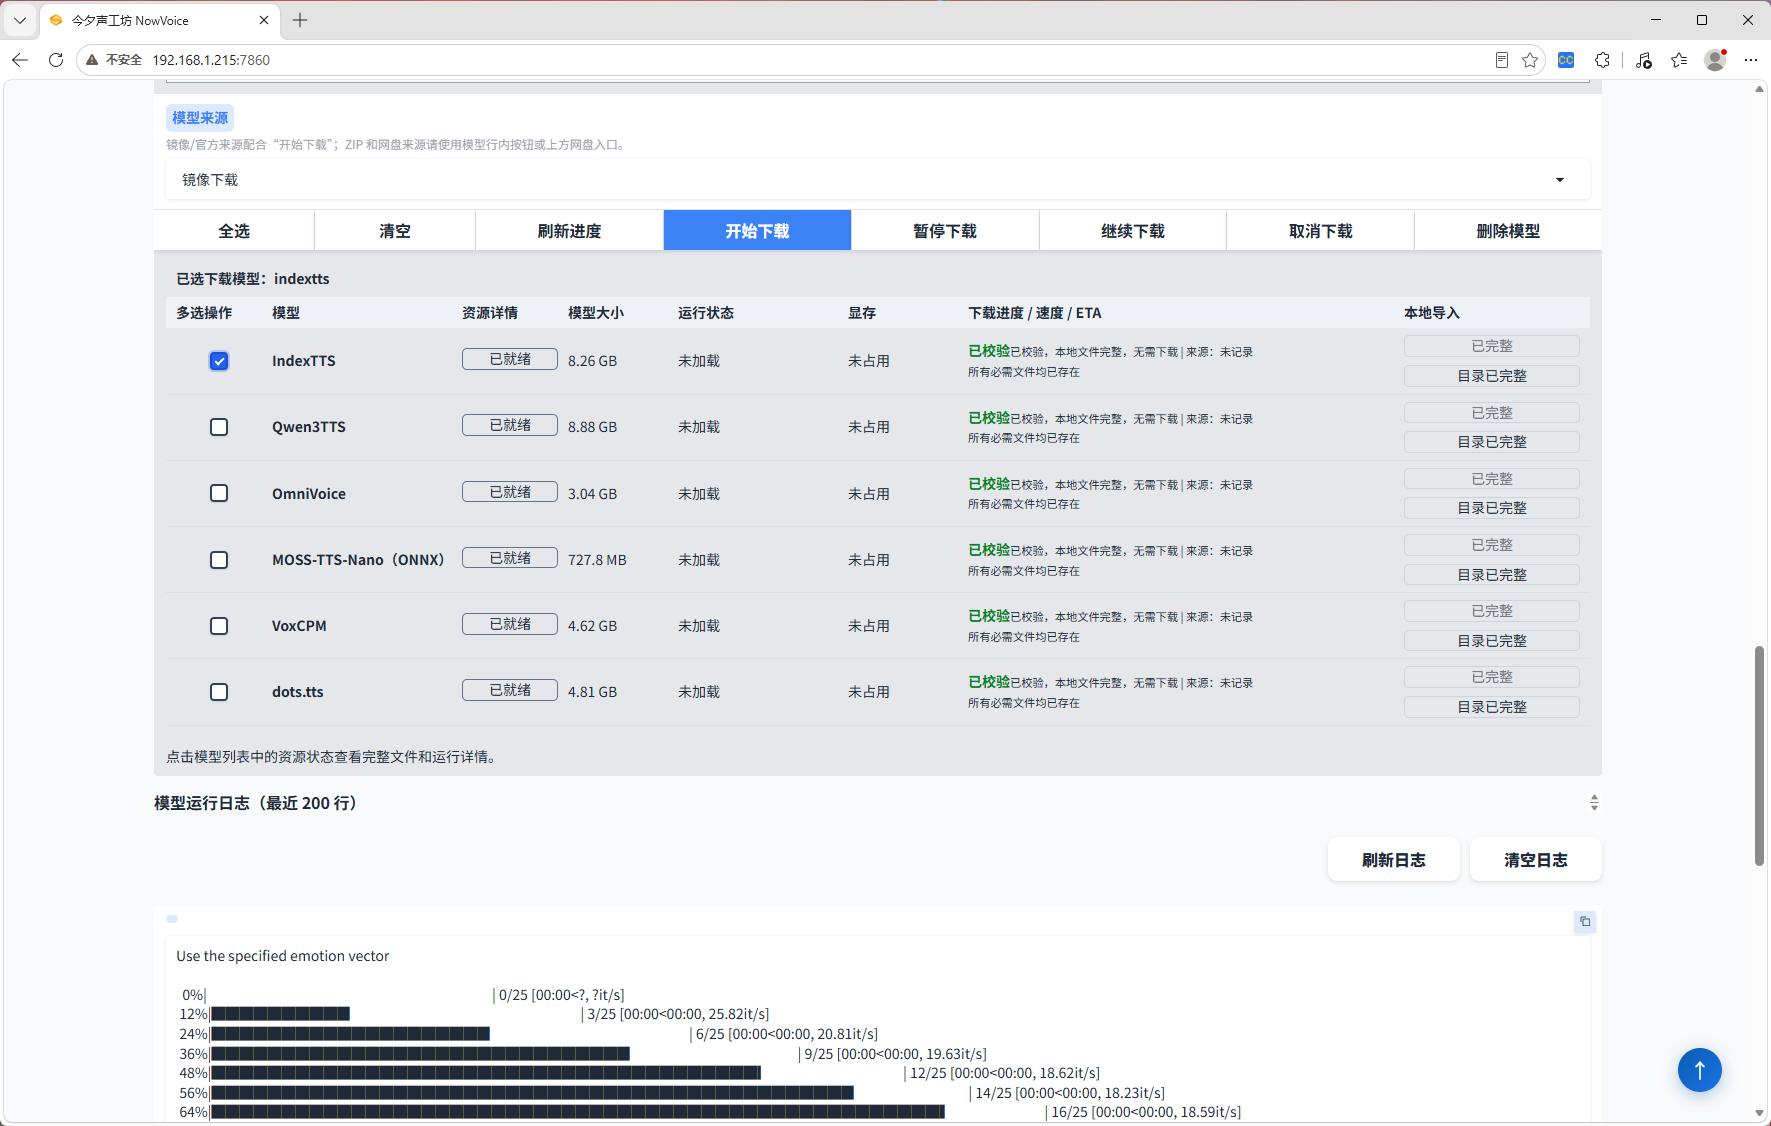Add this page to favorites

tap(1530, 60)
